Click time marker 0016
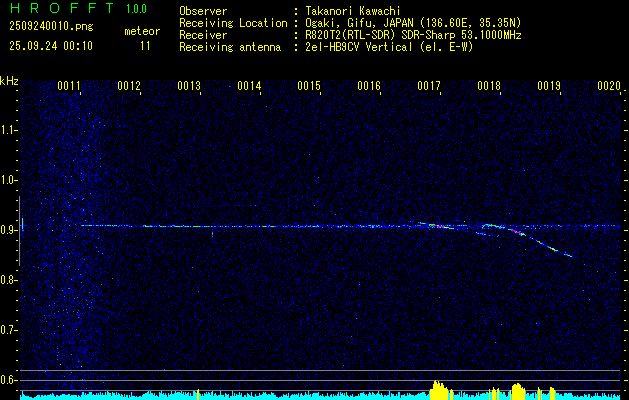Image resolution: width=629 pixels, height=400 pixels. click(369, 86)
